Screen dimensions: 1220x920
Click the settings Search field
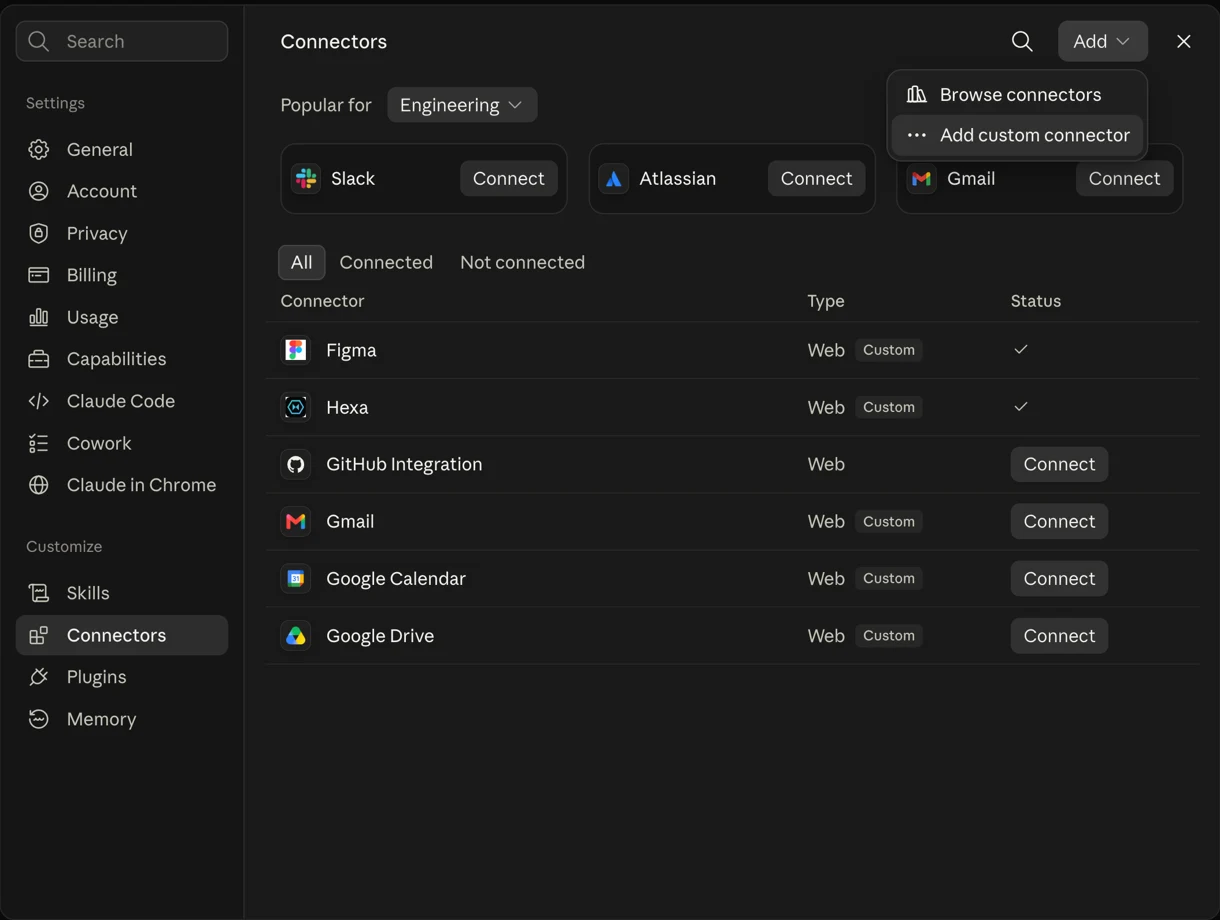[122, 41]
